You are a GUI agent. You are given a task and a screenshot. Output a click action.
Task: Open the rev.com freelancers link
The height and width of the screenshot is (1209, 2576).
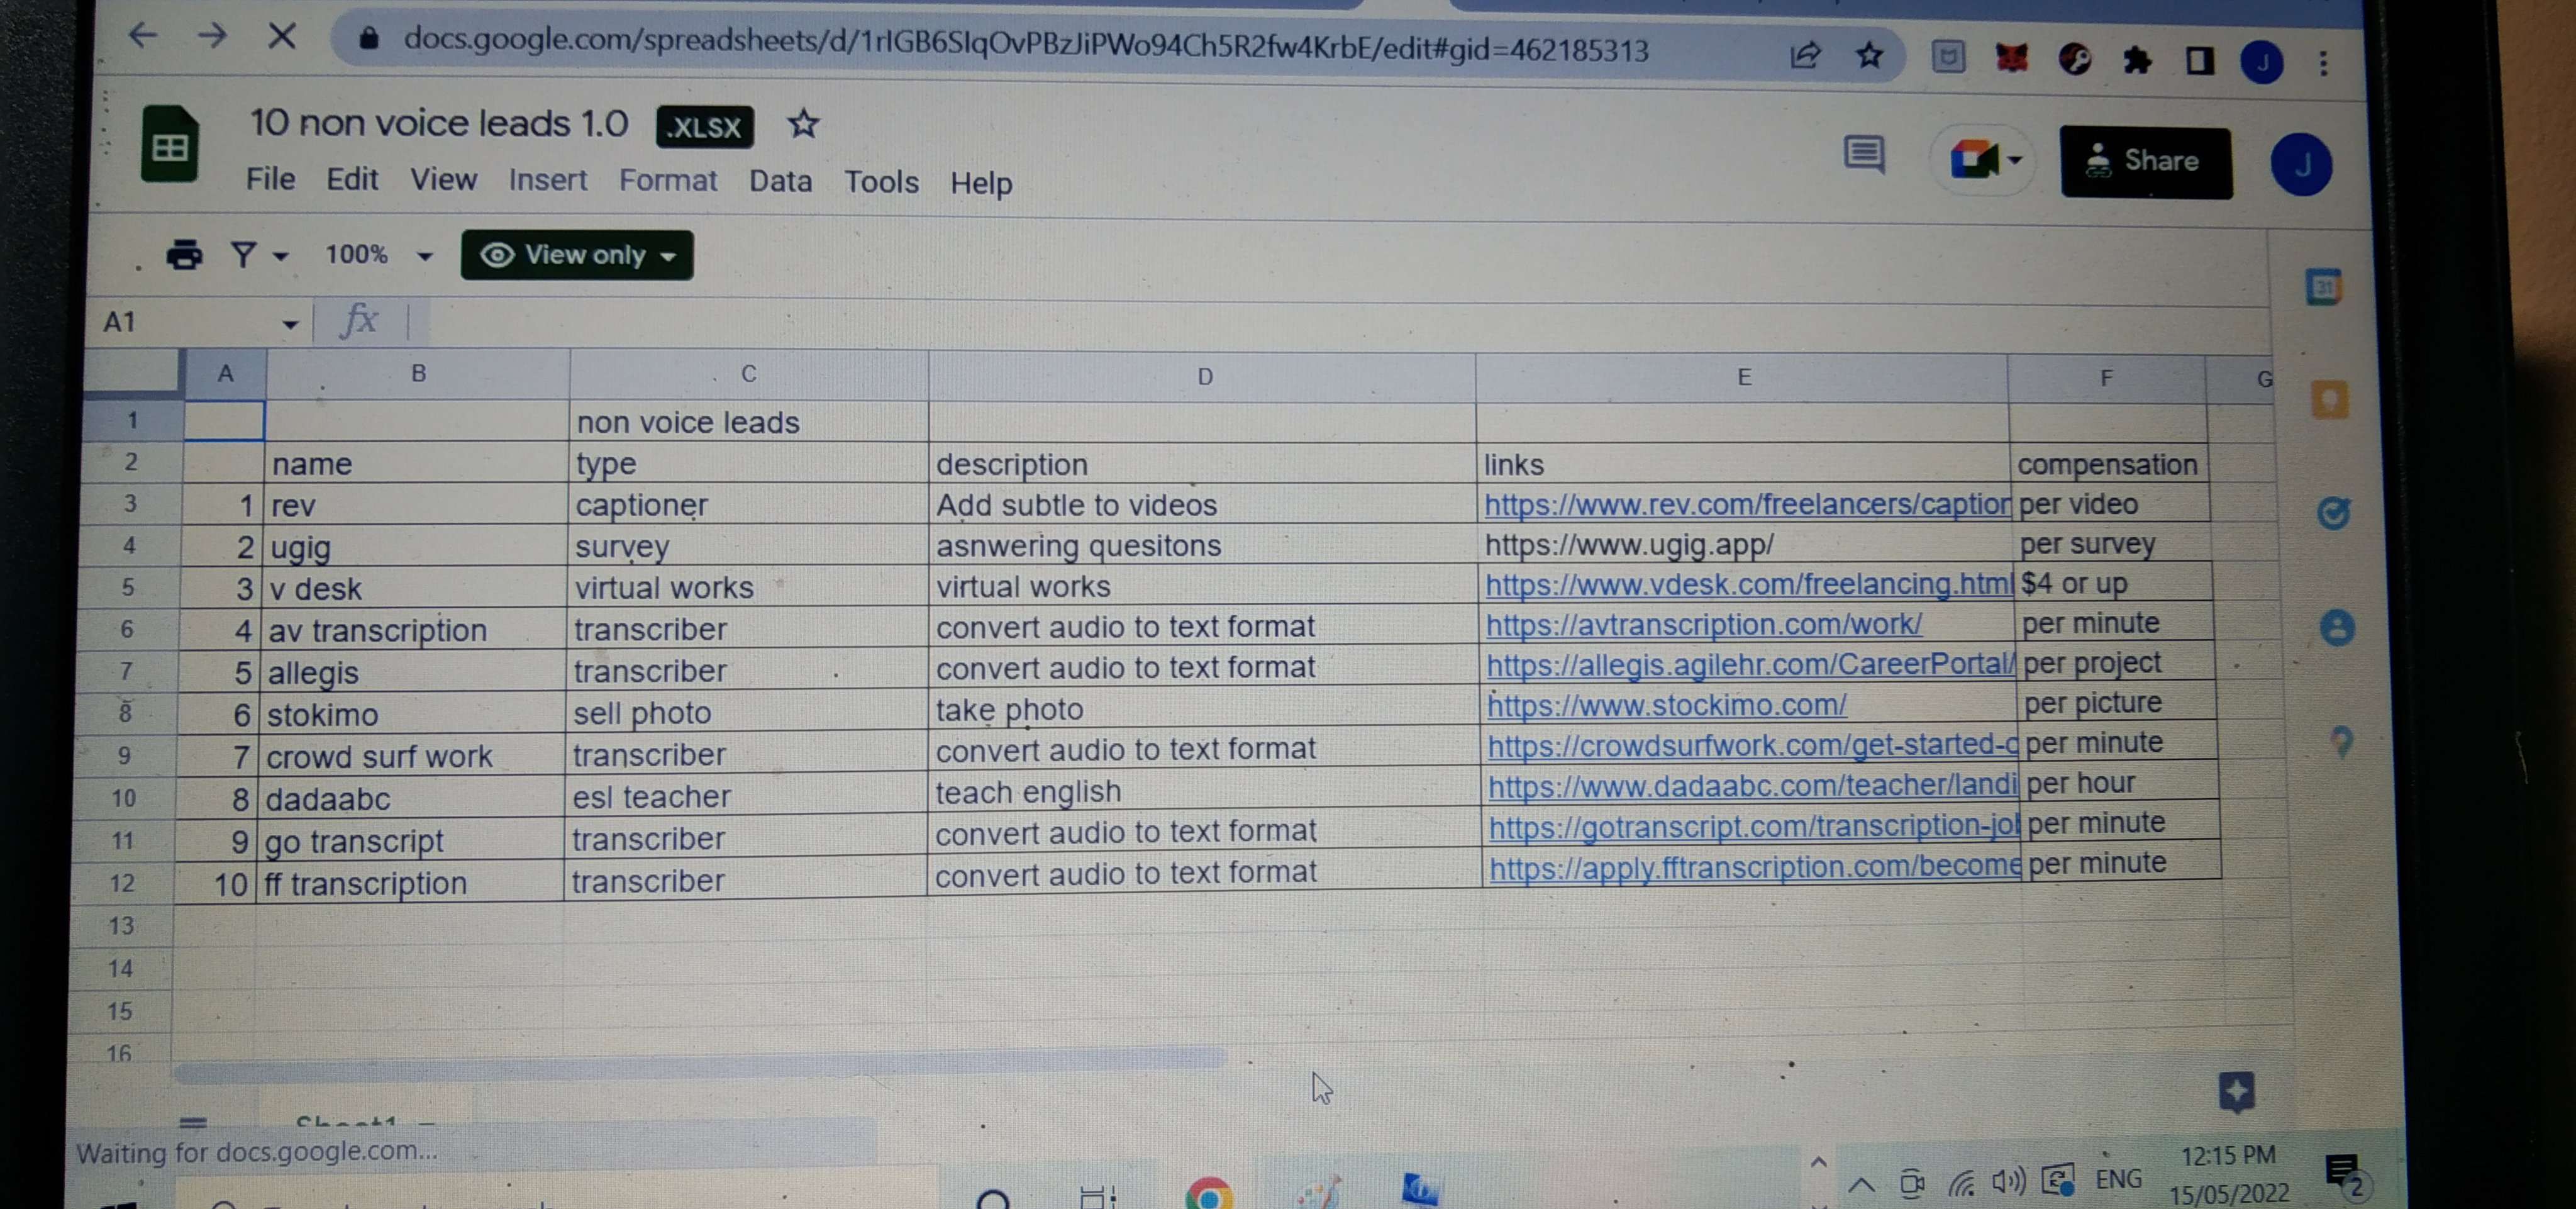click(x=1746, y=504)
